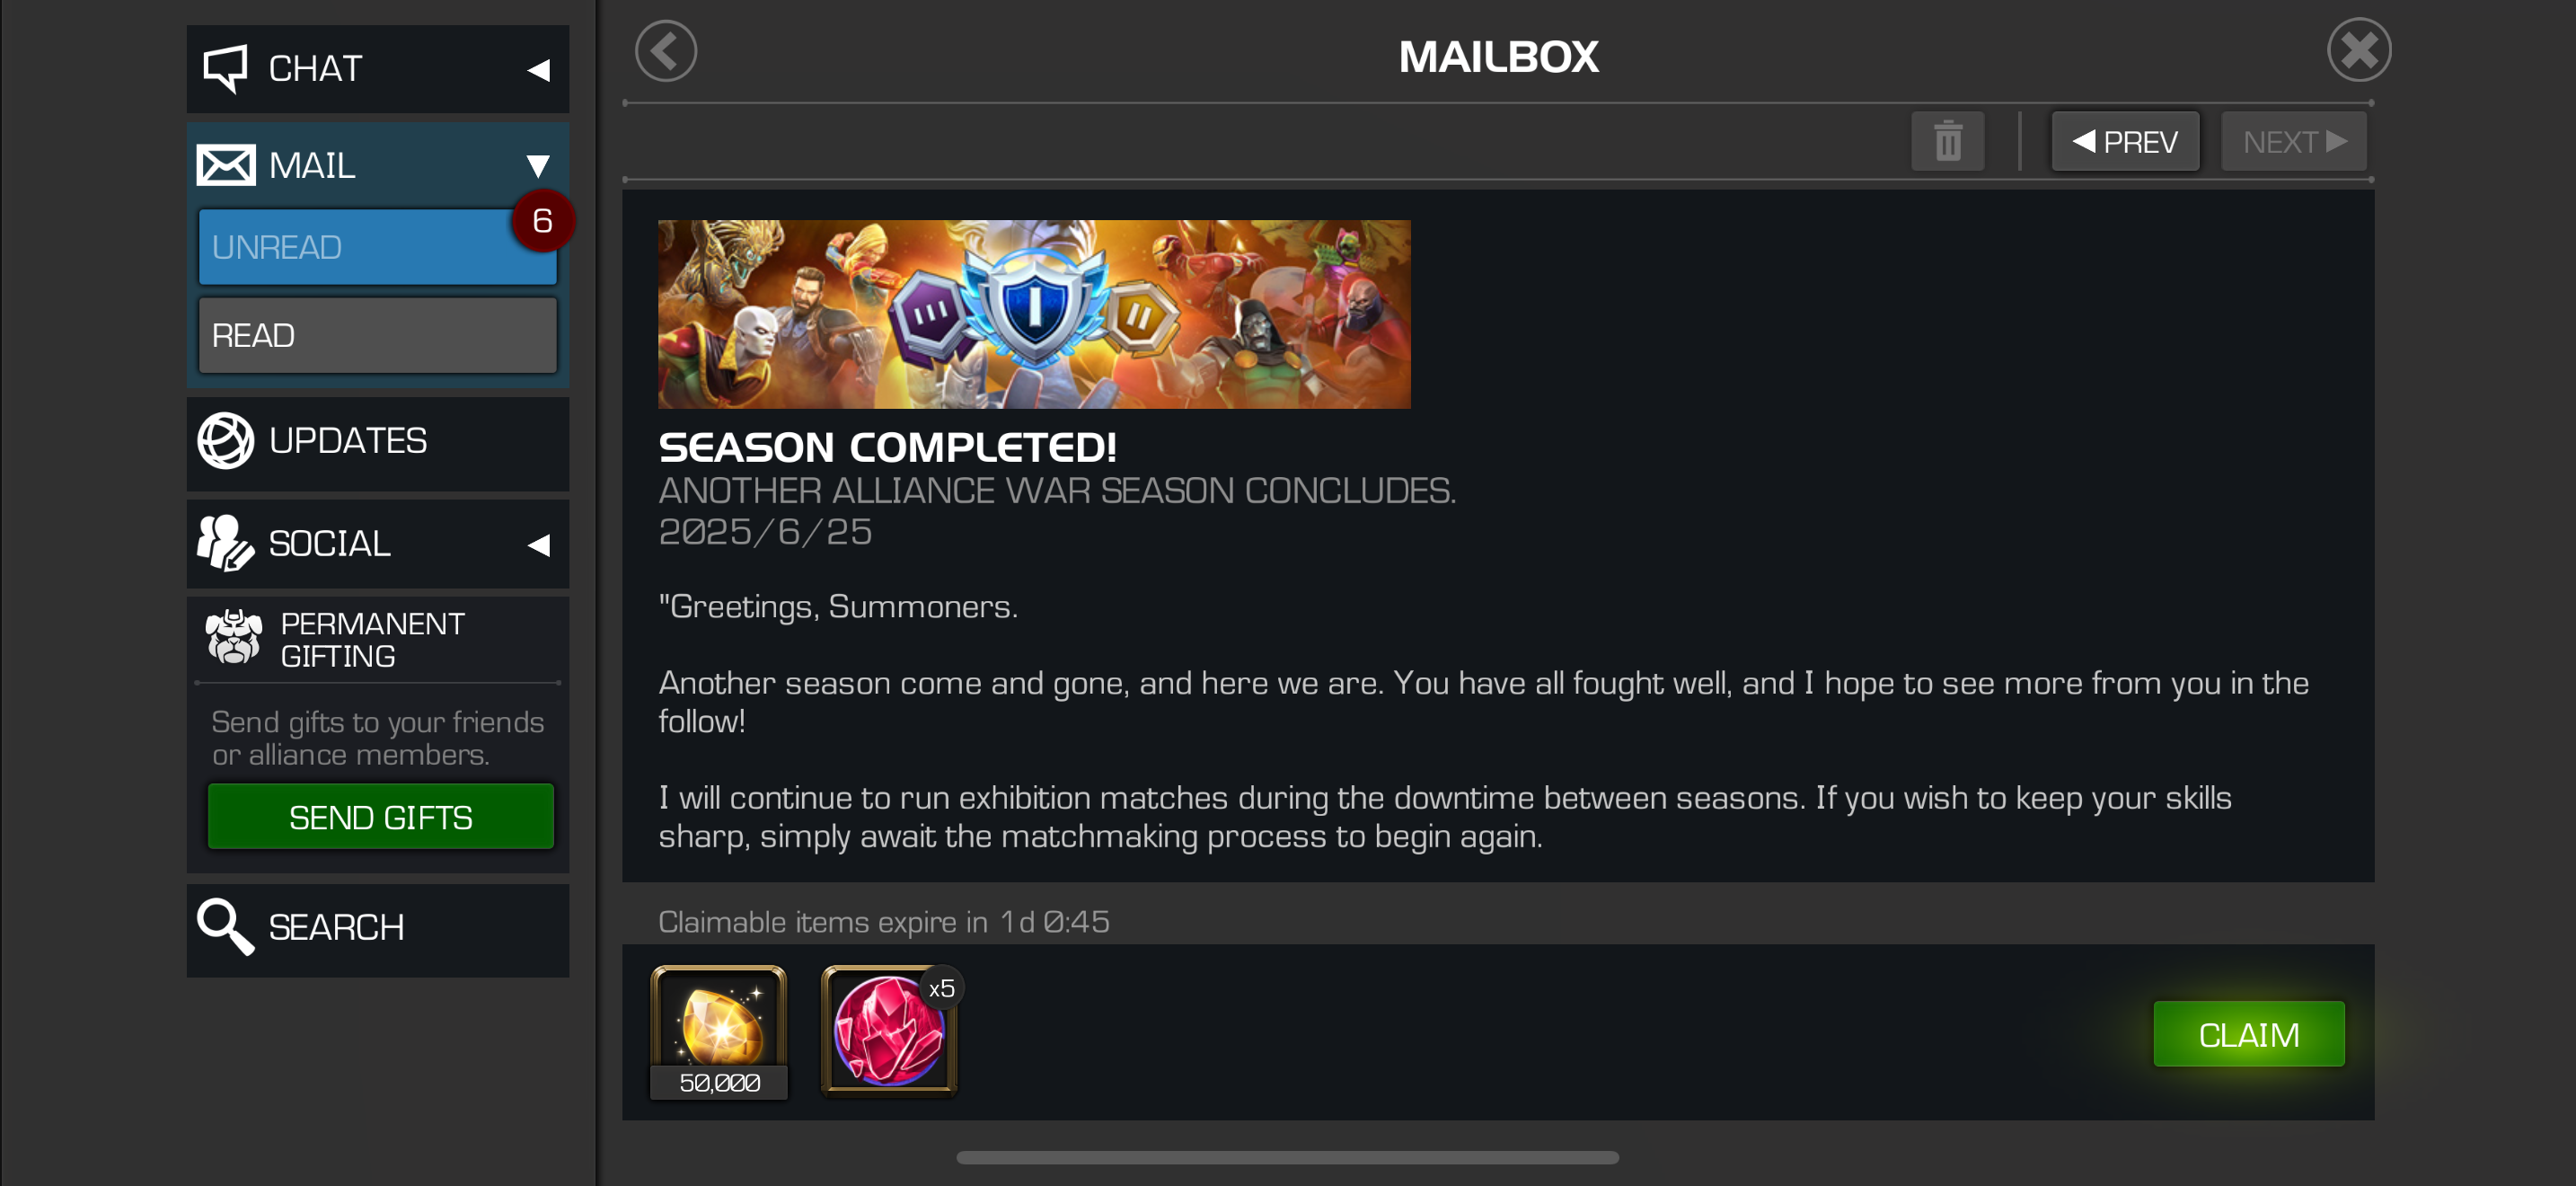Click the back arrow circle icon
2576x1186 pixels.
click(x=666, y=51)
